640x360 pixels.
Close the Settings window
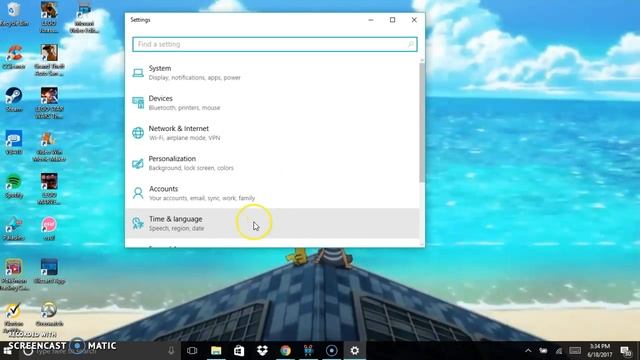coord(414,20)
